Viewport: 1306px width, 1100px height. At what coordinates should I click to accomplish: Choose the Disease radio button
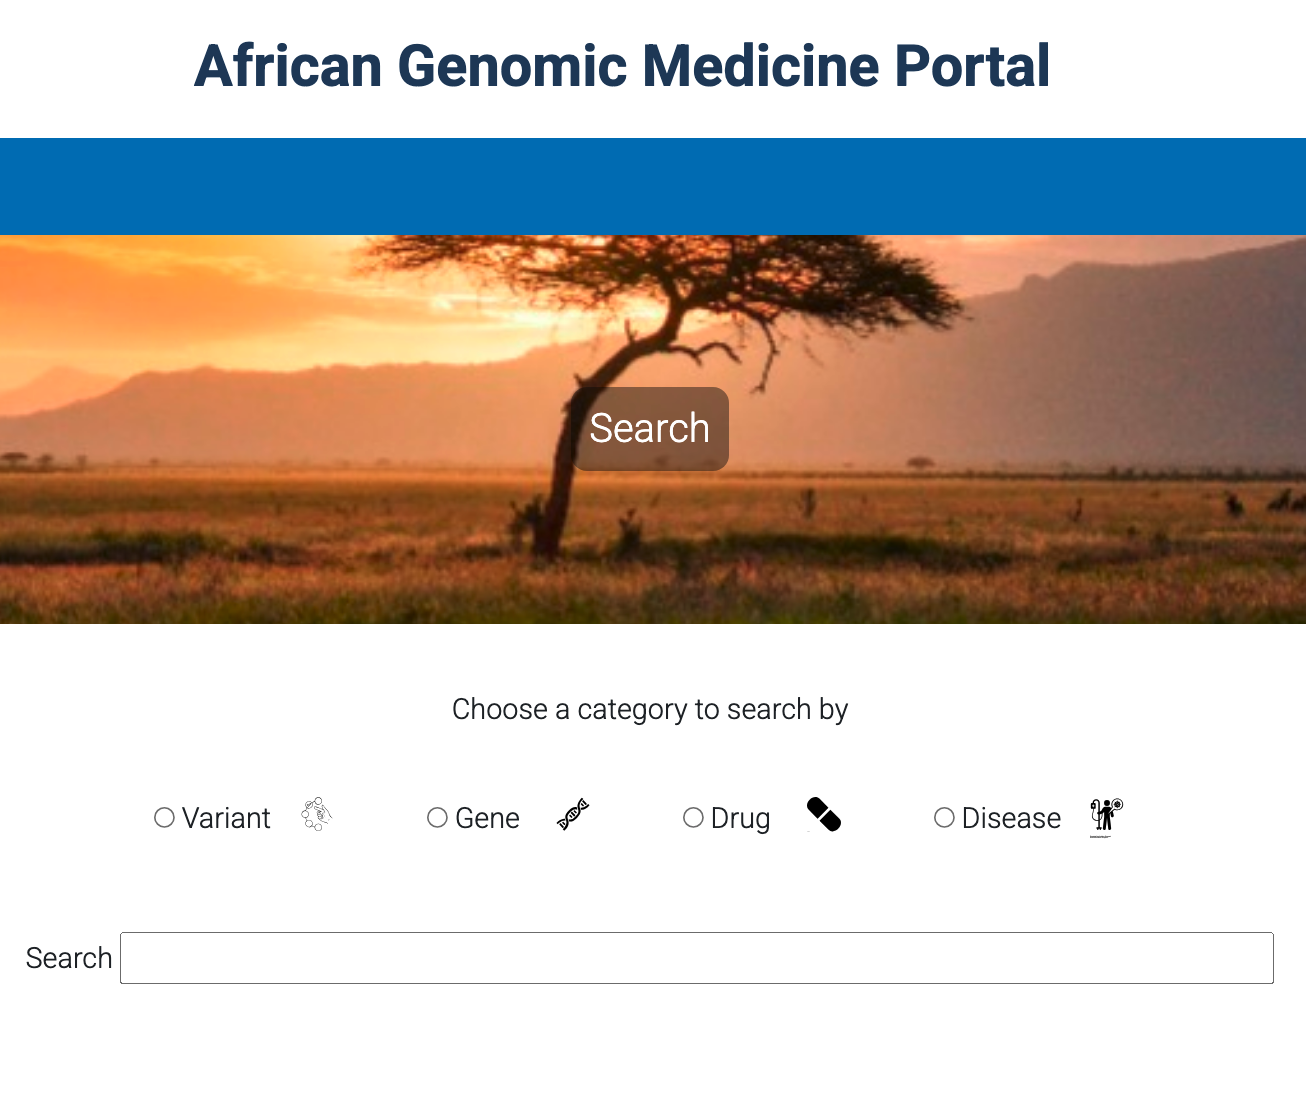pyautogui.click(x=944, y=818)
